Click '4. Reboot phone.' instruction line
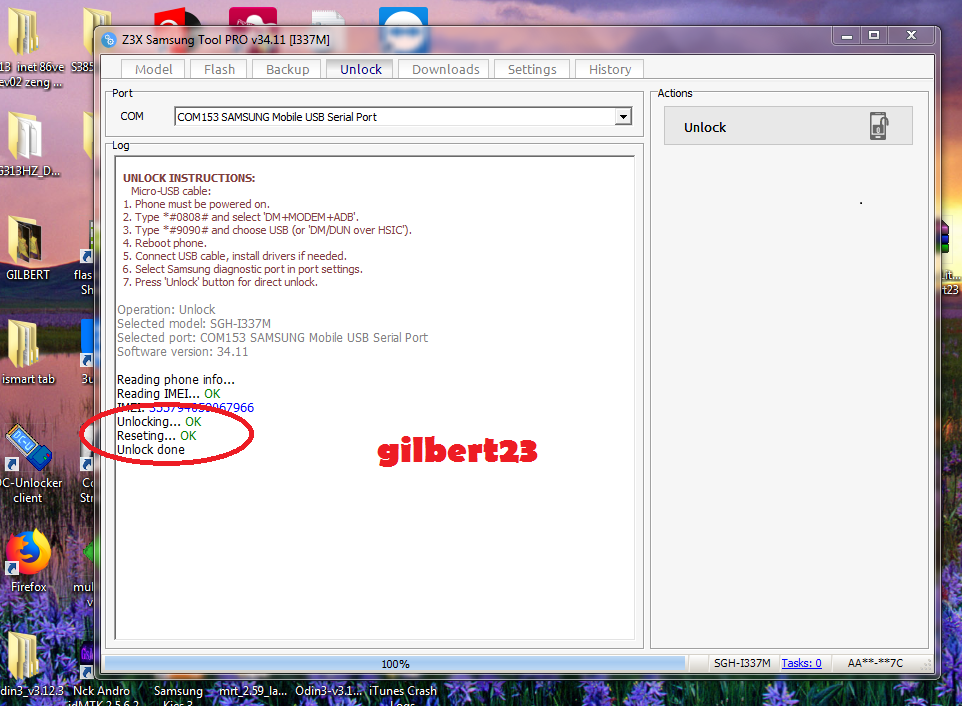The width and height of the screenshot is (962, 706). tap(164, 243)
